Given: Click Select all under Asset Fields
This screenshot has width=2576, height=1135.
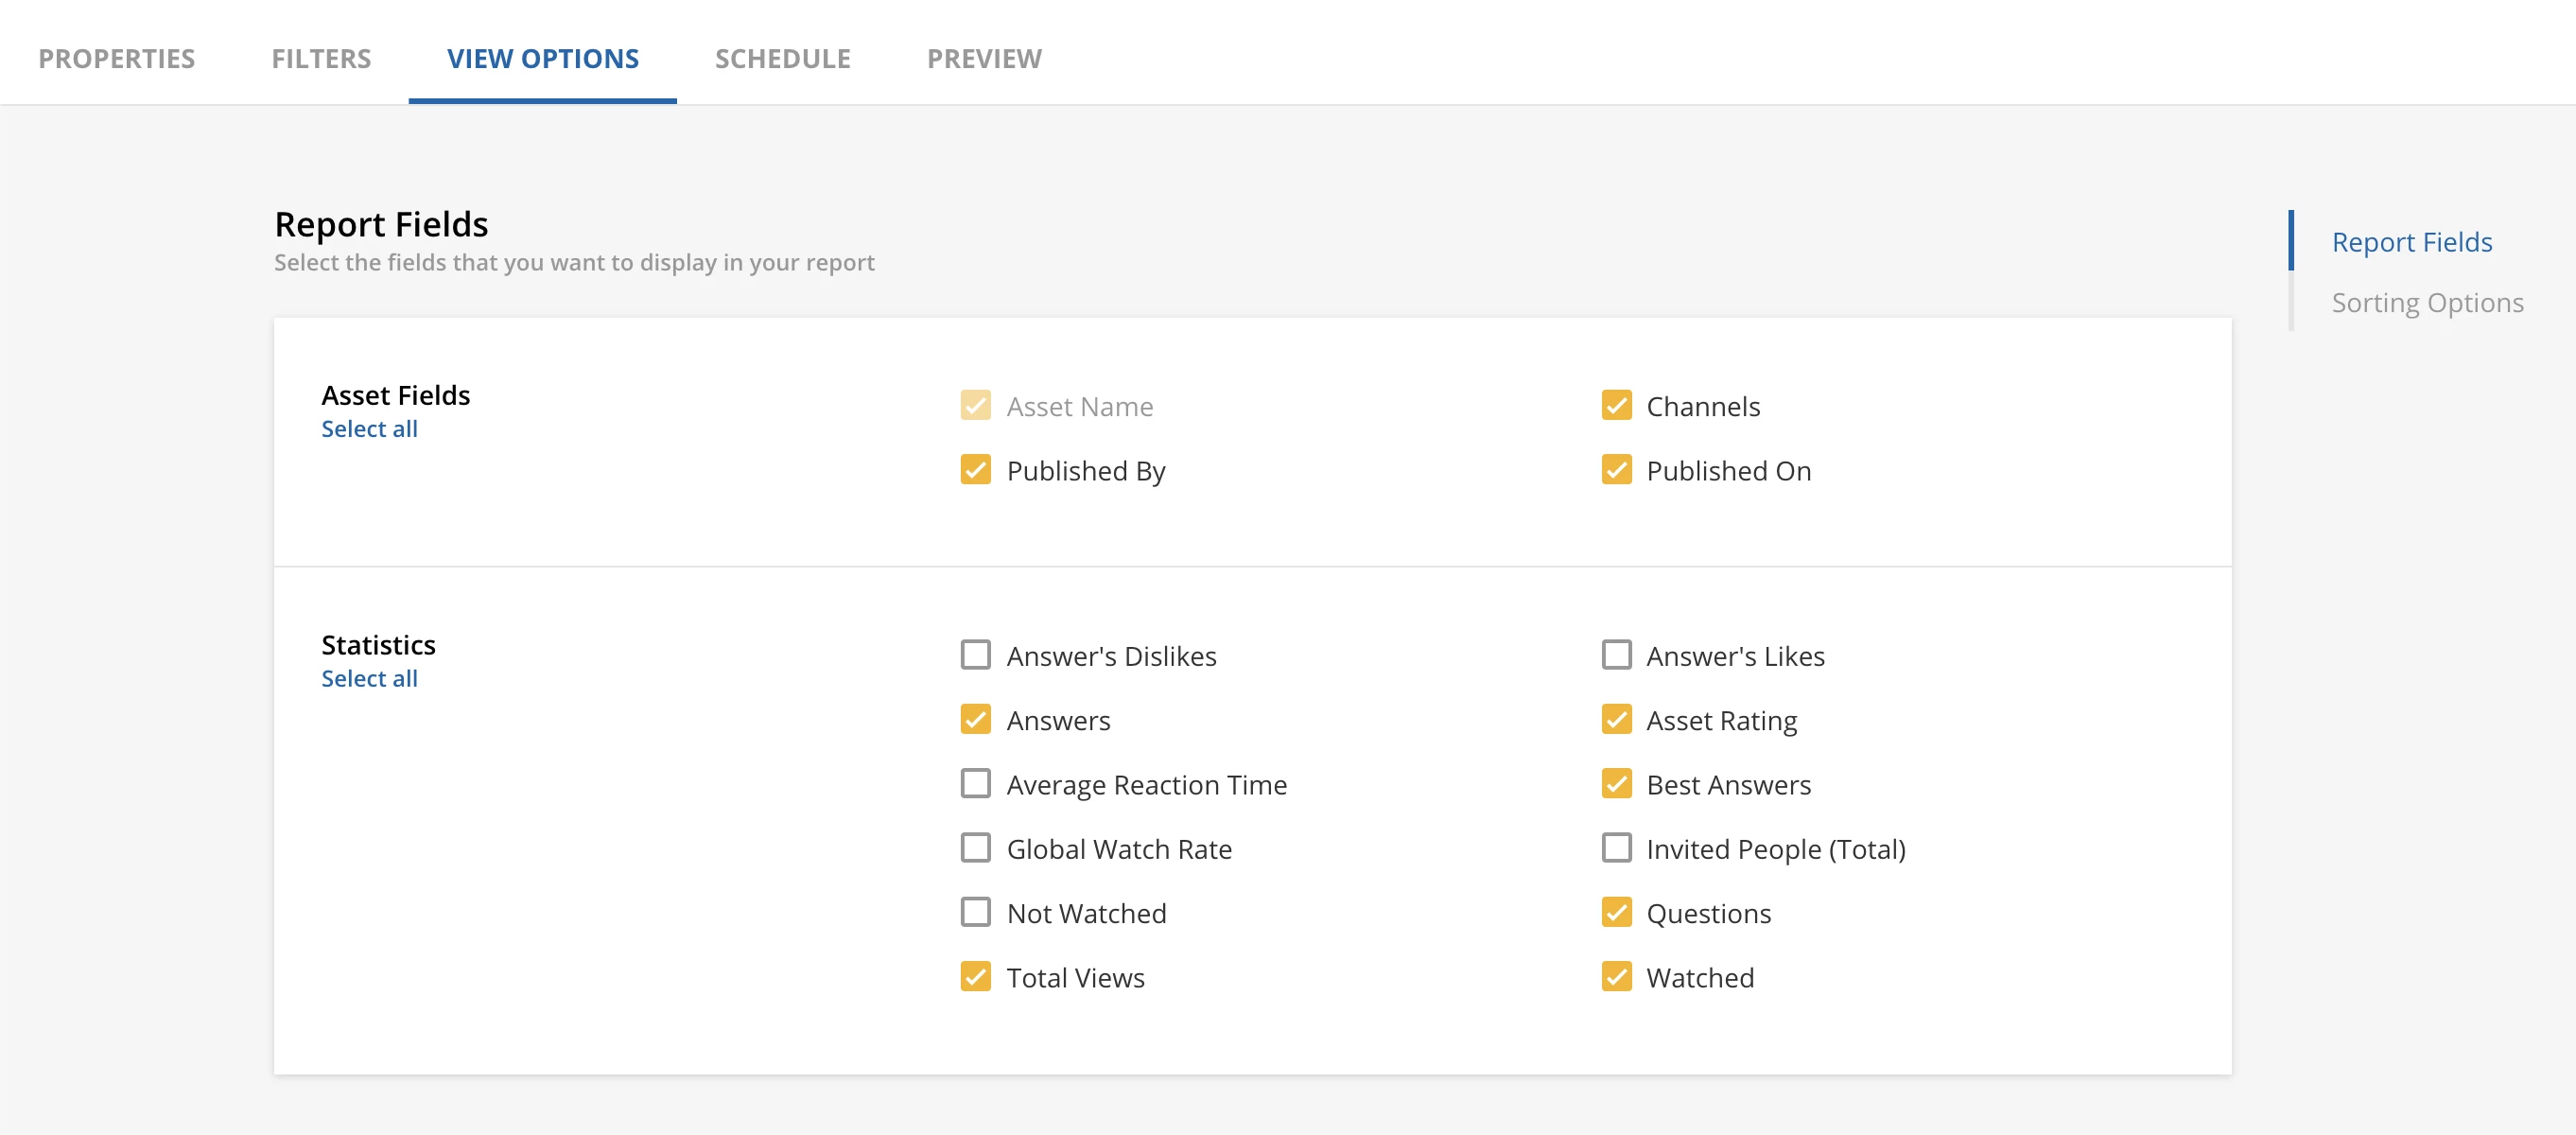Looking at the screenshot, I should 369,429.
